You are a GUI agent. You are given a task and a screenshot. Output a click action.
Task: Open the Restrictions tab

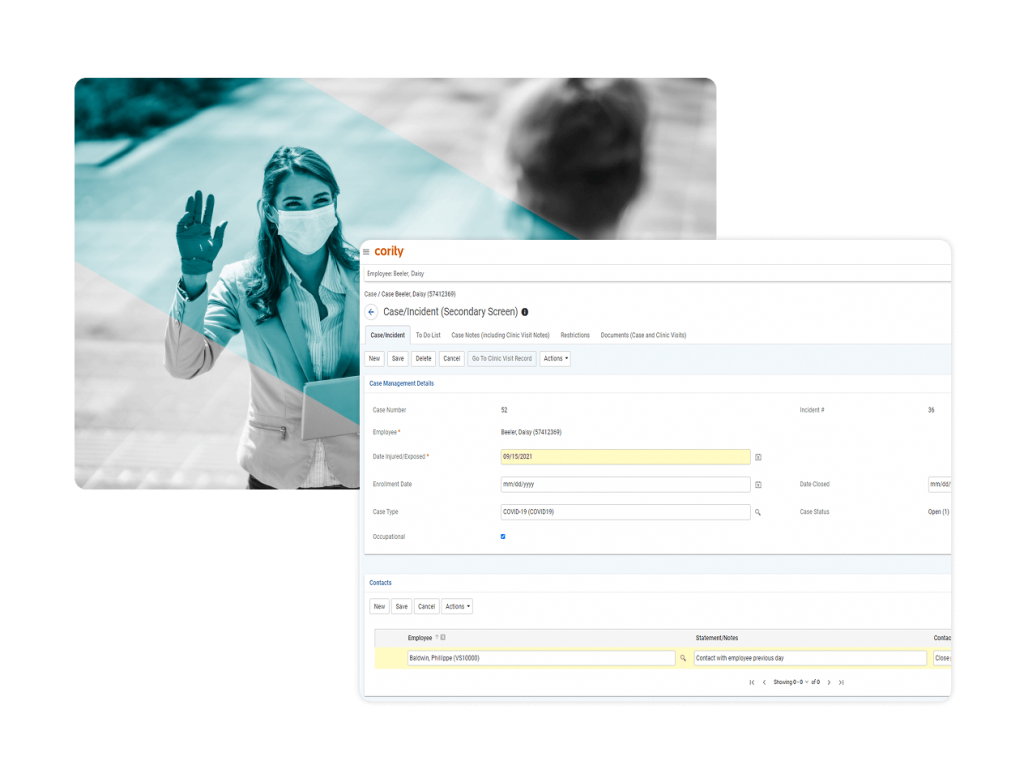[576, 335]
